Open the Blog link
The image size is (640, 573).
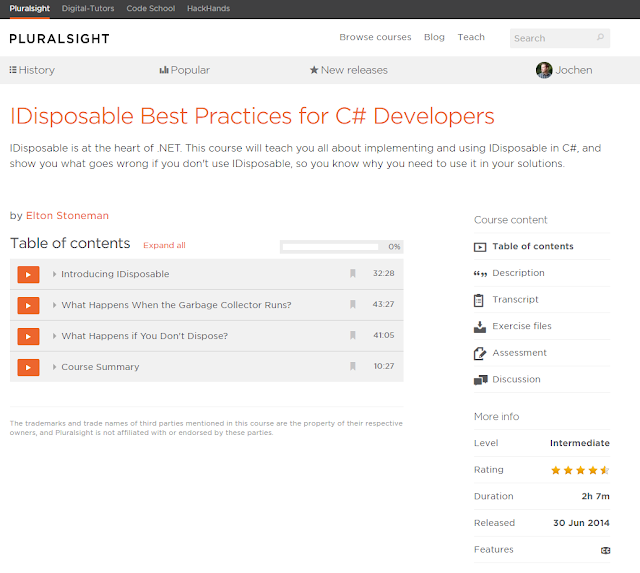coord(434,37)
